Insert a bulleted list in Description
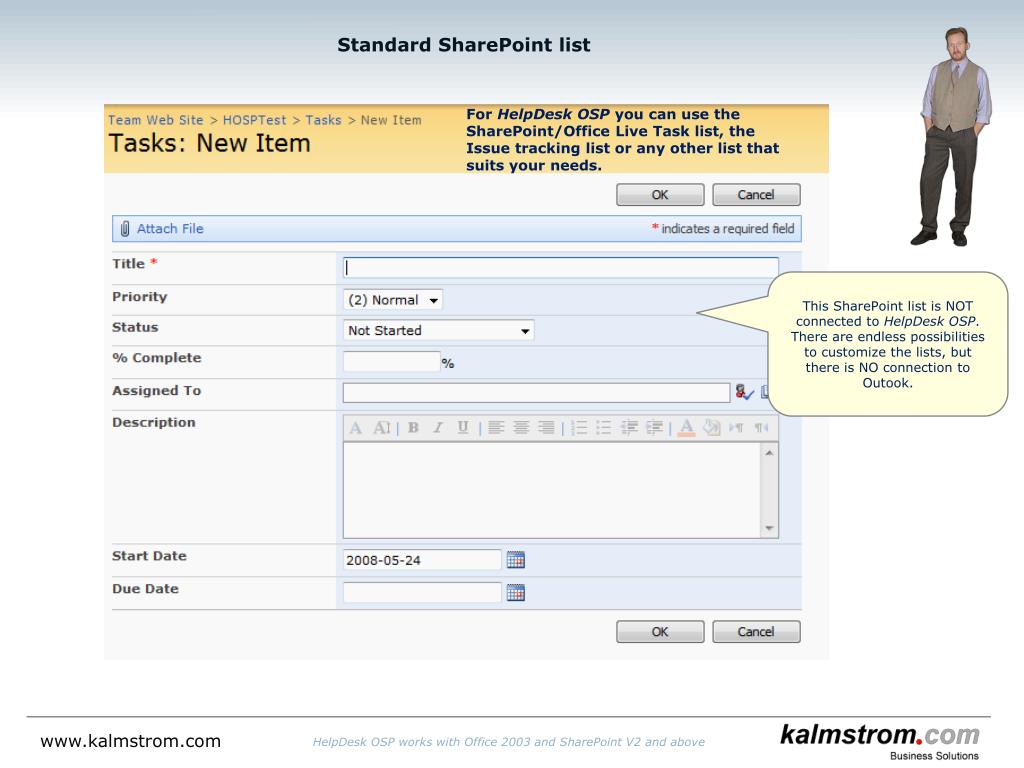This screenshot has height=768, width=1024. (603, 428)
